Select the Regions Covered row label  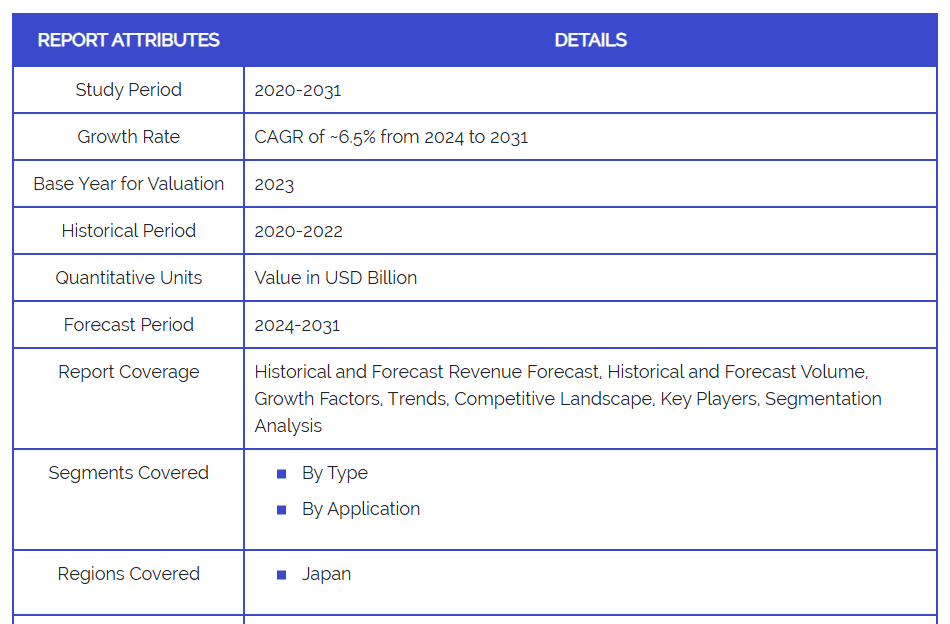tap(128, 574)
